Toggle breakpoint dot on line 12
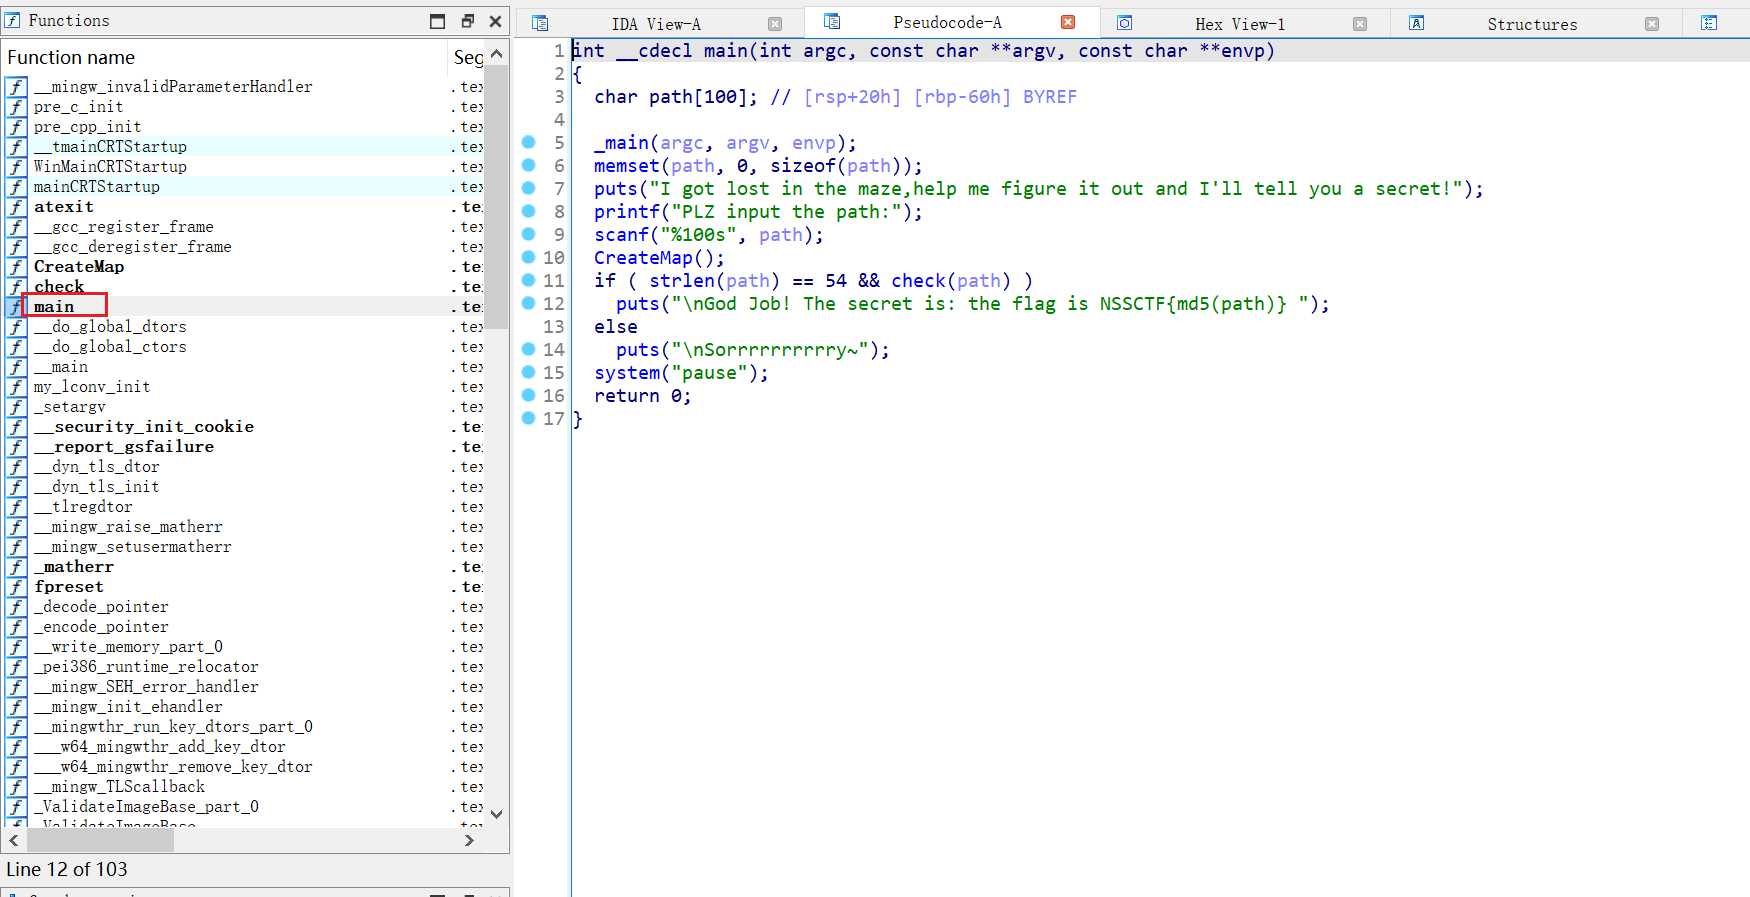 (x=529, y=303)
